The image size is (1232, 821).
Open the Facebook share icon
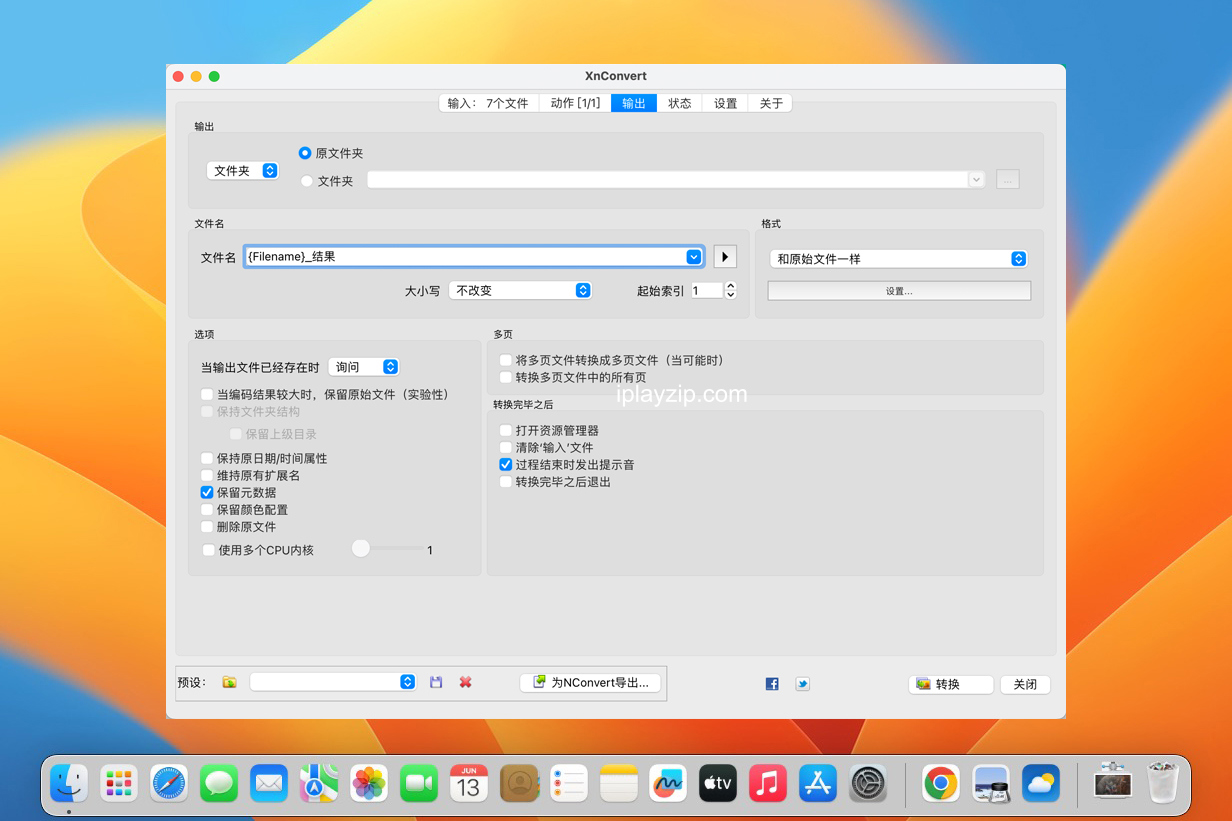click(x=772, y=684)
